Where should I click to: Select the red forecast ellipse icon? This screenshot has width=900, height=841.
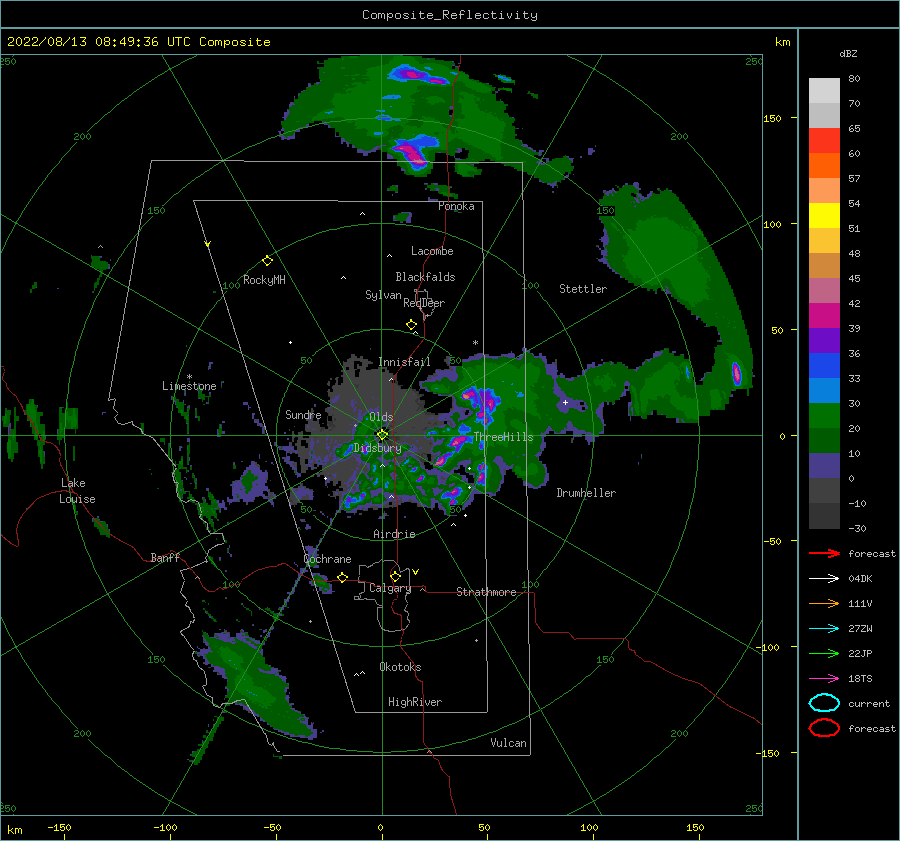pyautogui.click(x=824, y=728)
